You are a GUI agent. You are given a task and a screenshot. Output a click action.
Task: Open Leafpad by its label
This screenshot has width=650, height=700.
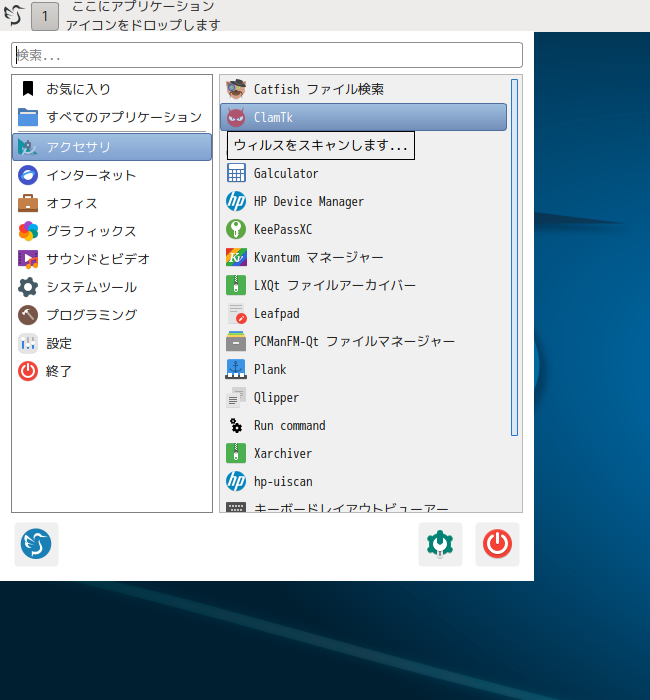pos(276,314)
